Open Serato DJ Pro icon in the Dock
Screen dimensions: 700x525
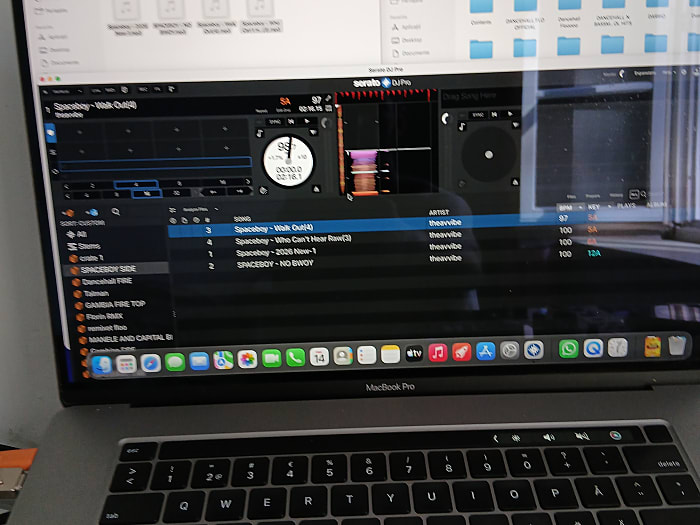click(x=533, y=350)
